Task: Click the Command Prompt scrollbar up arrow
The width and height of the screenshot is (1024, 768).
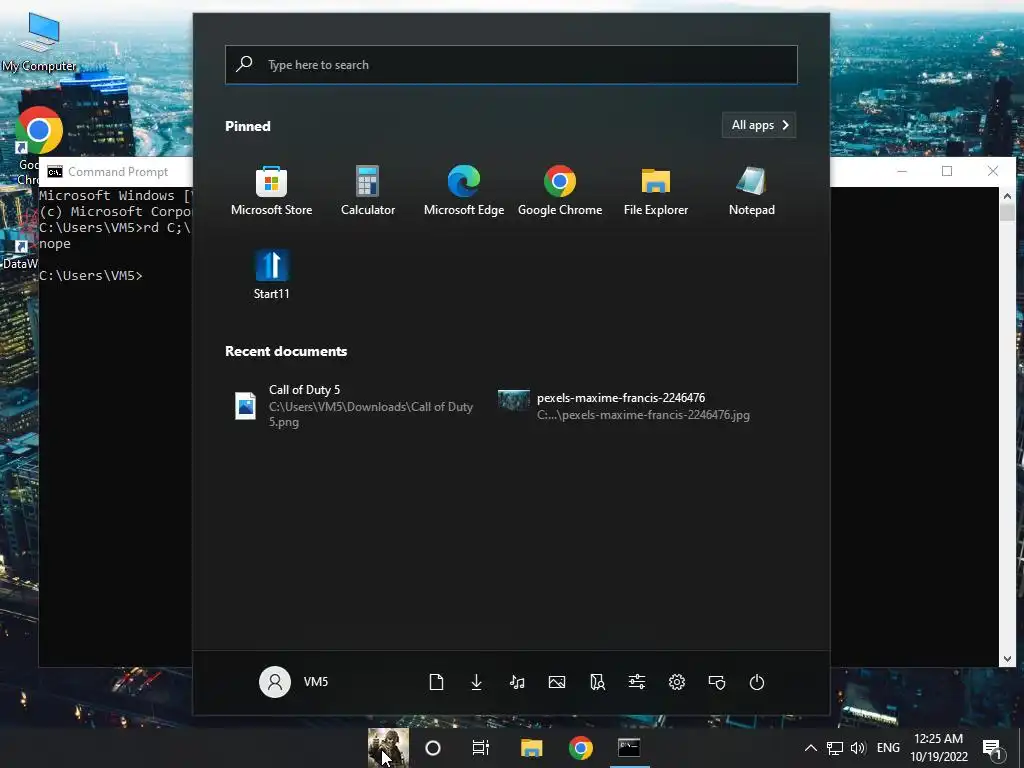Action: (x=1007, y=196)
